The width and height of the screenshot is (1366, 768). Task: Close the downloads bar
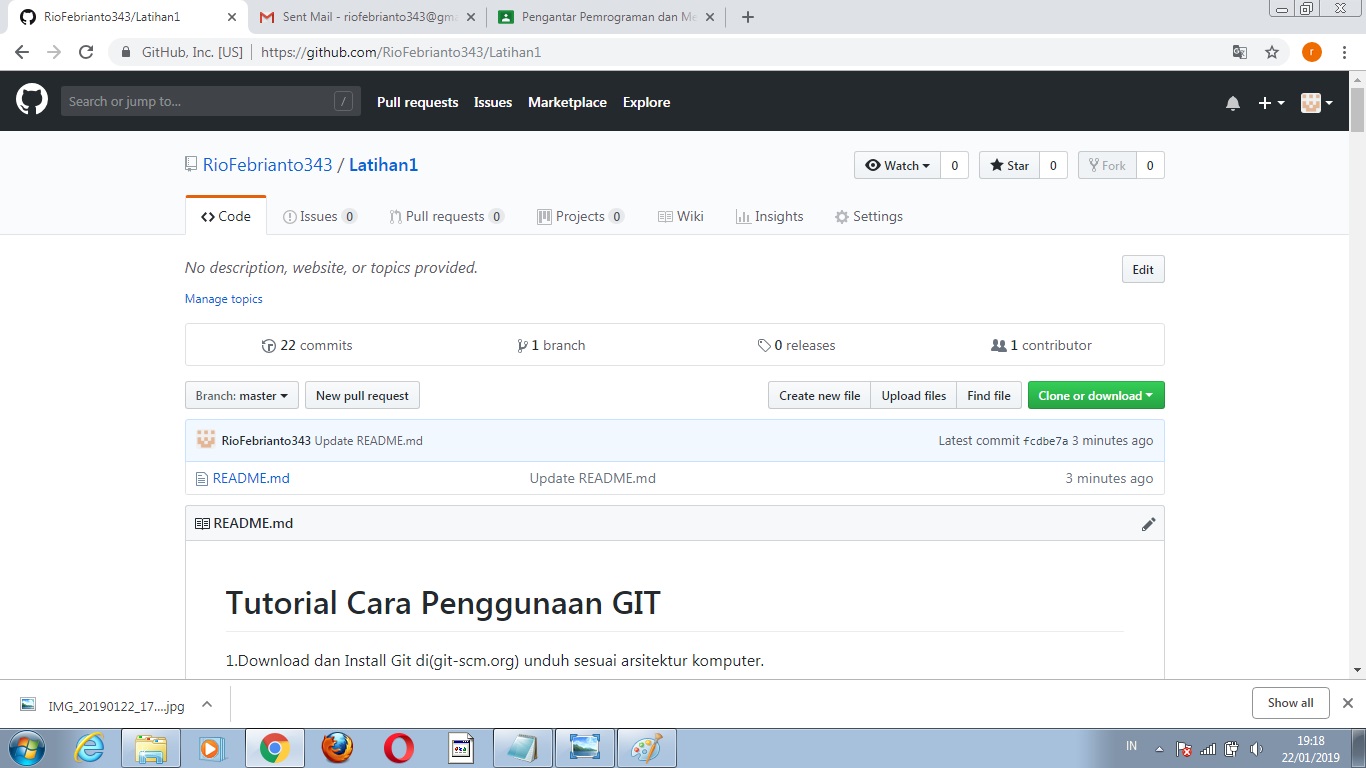pyautogui.click(x=1347, y=703)
